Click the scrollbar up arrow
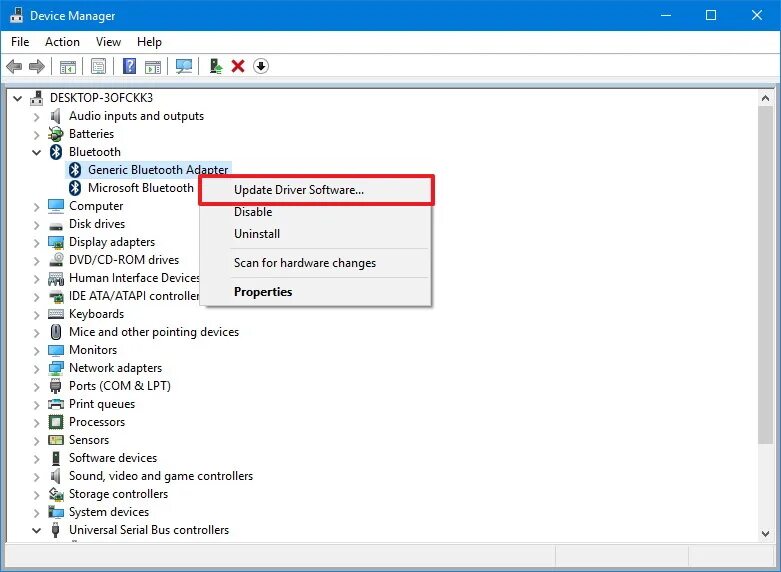The image size is (781, 572). tap(766, 99)
